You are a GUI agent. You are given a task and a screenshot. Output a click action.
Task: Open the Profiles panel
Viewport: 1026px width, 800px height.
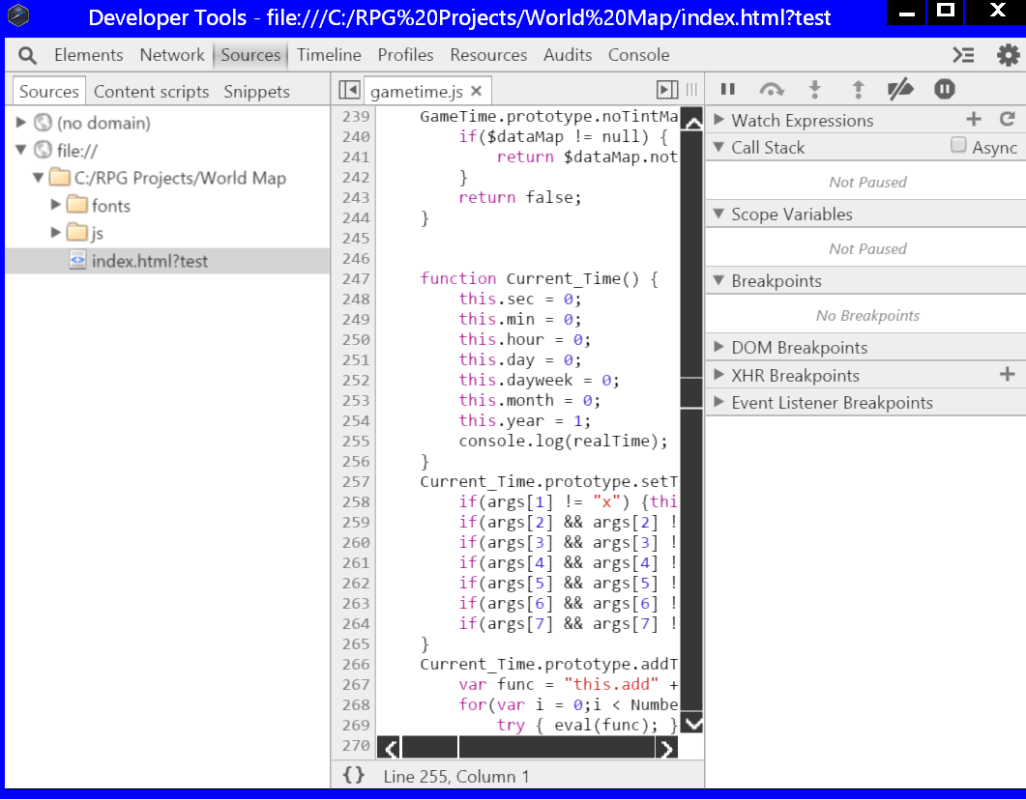pyautogui.click(x=406, y=55)
